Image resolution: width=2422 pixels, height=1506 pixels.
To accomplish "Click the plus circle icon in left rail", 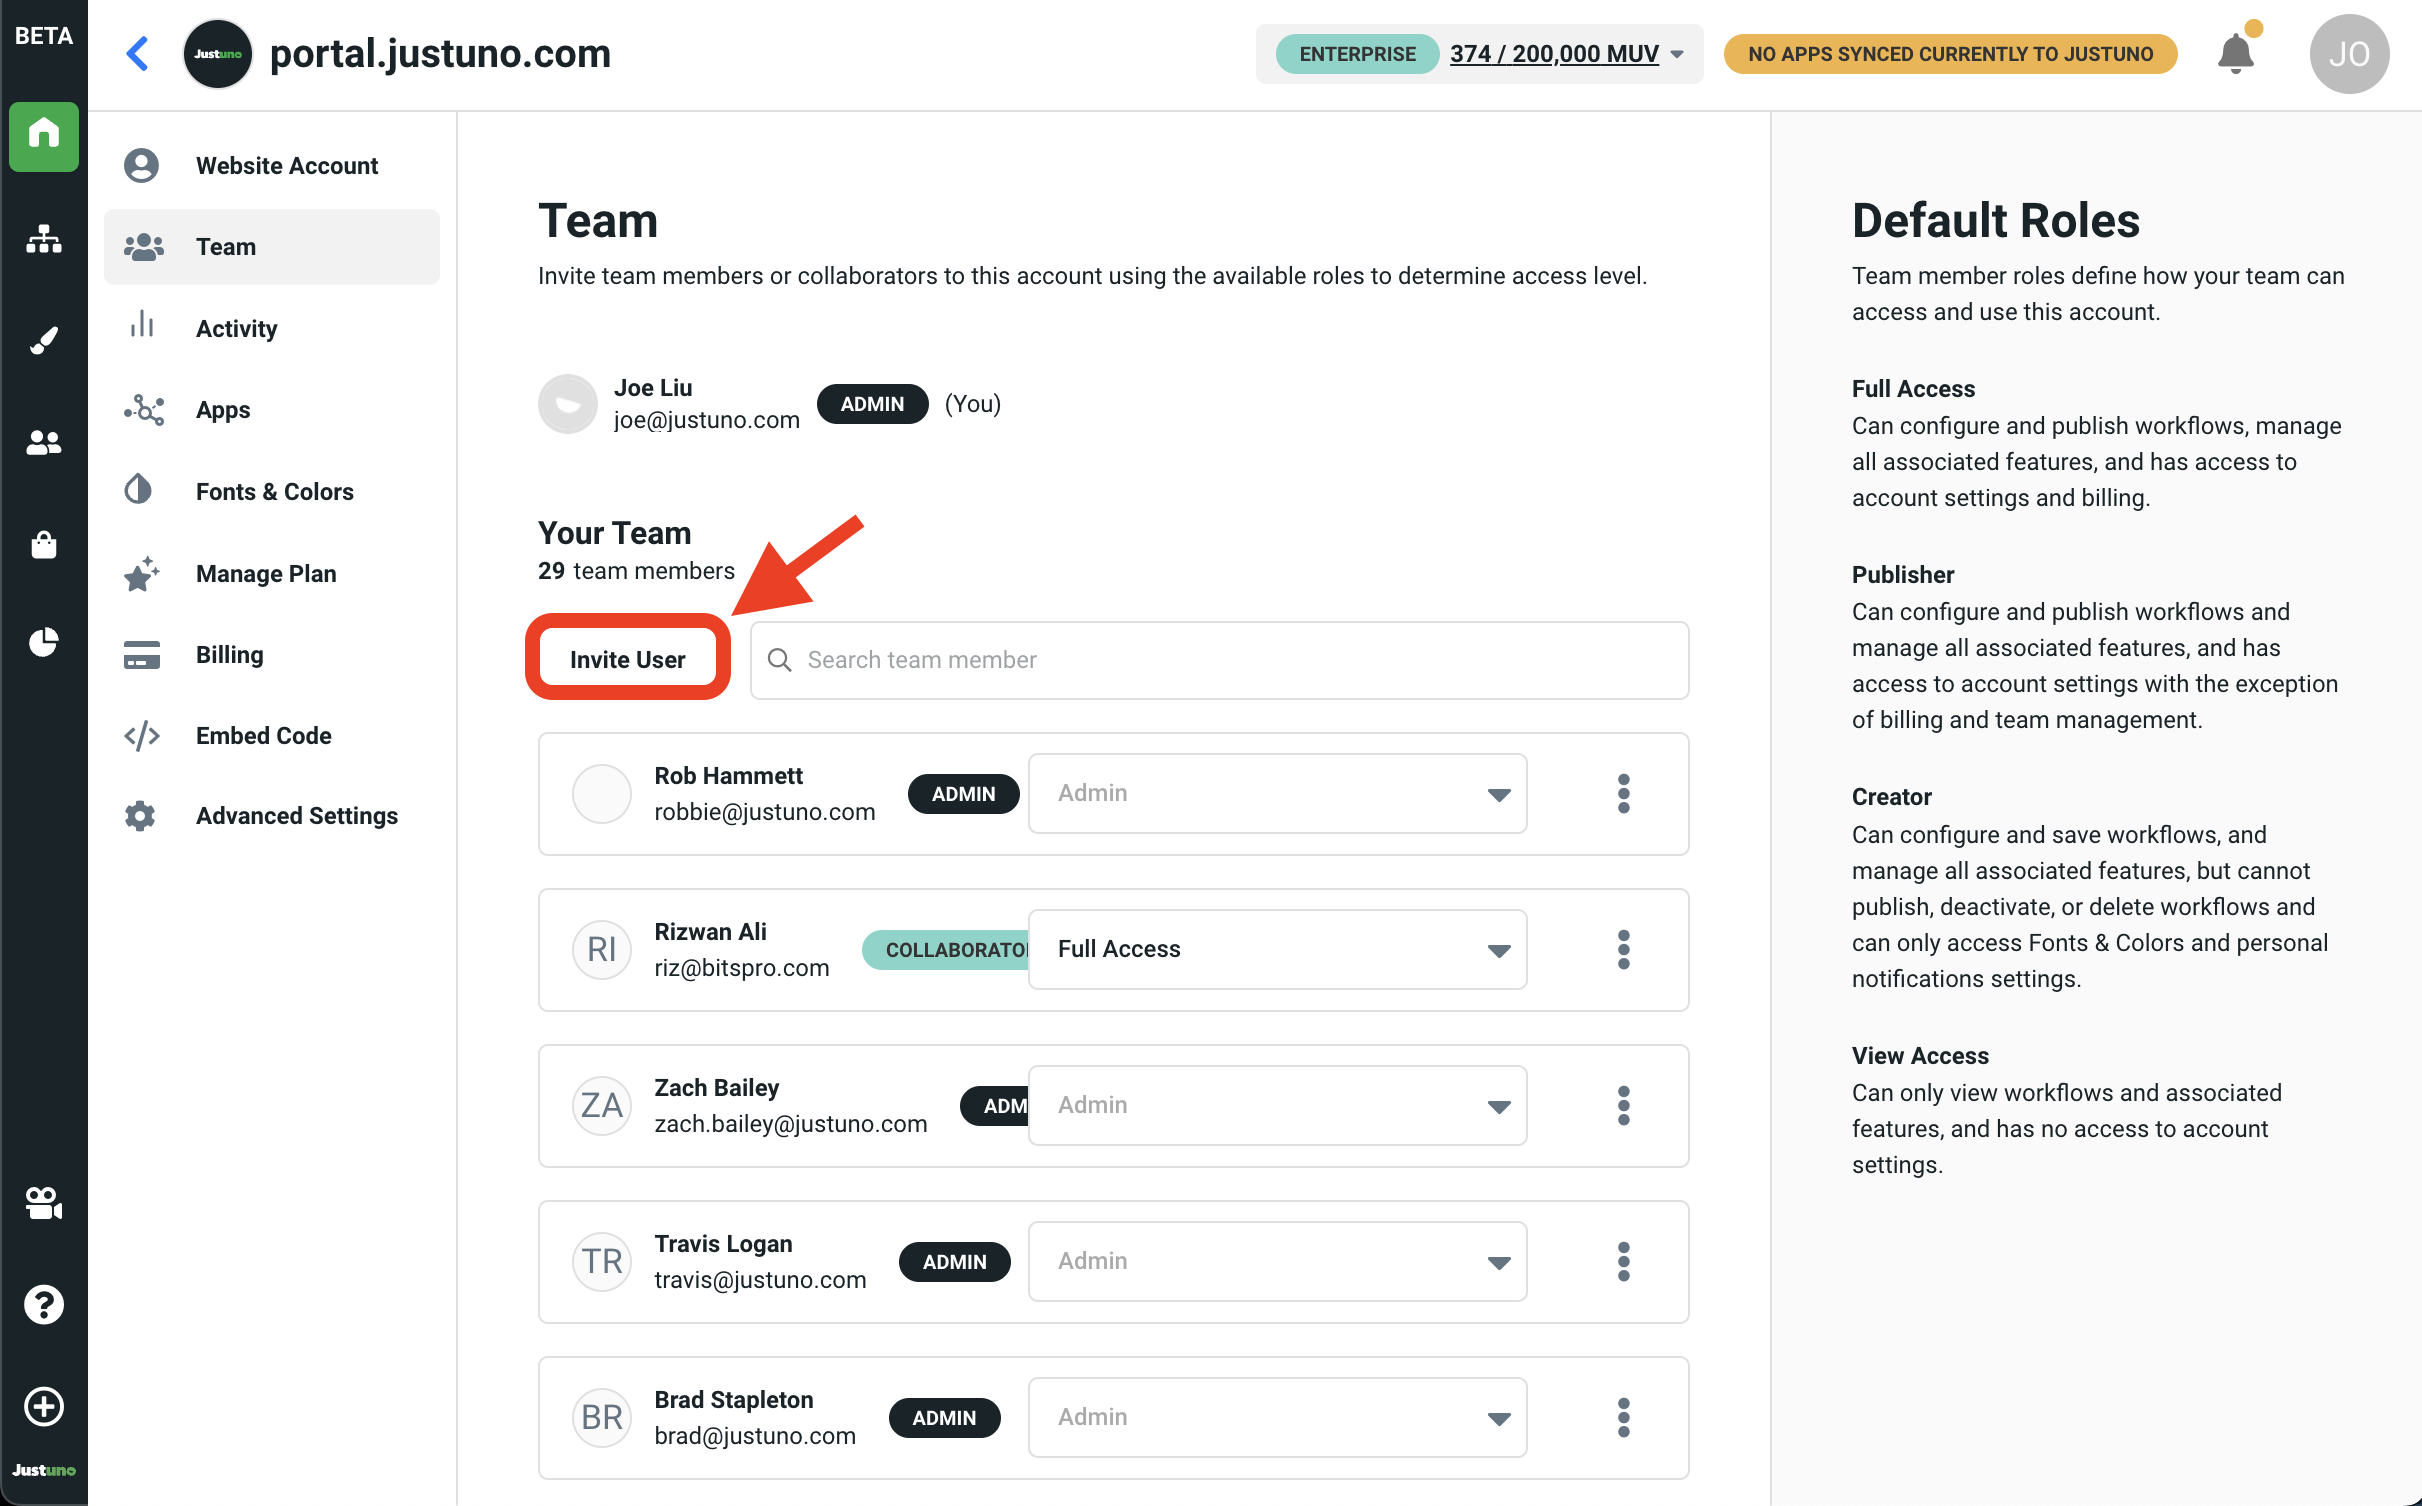I will 44,1406.
